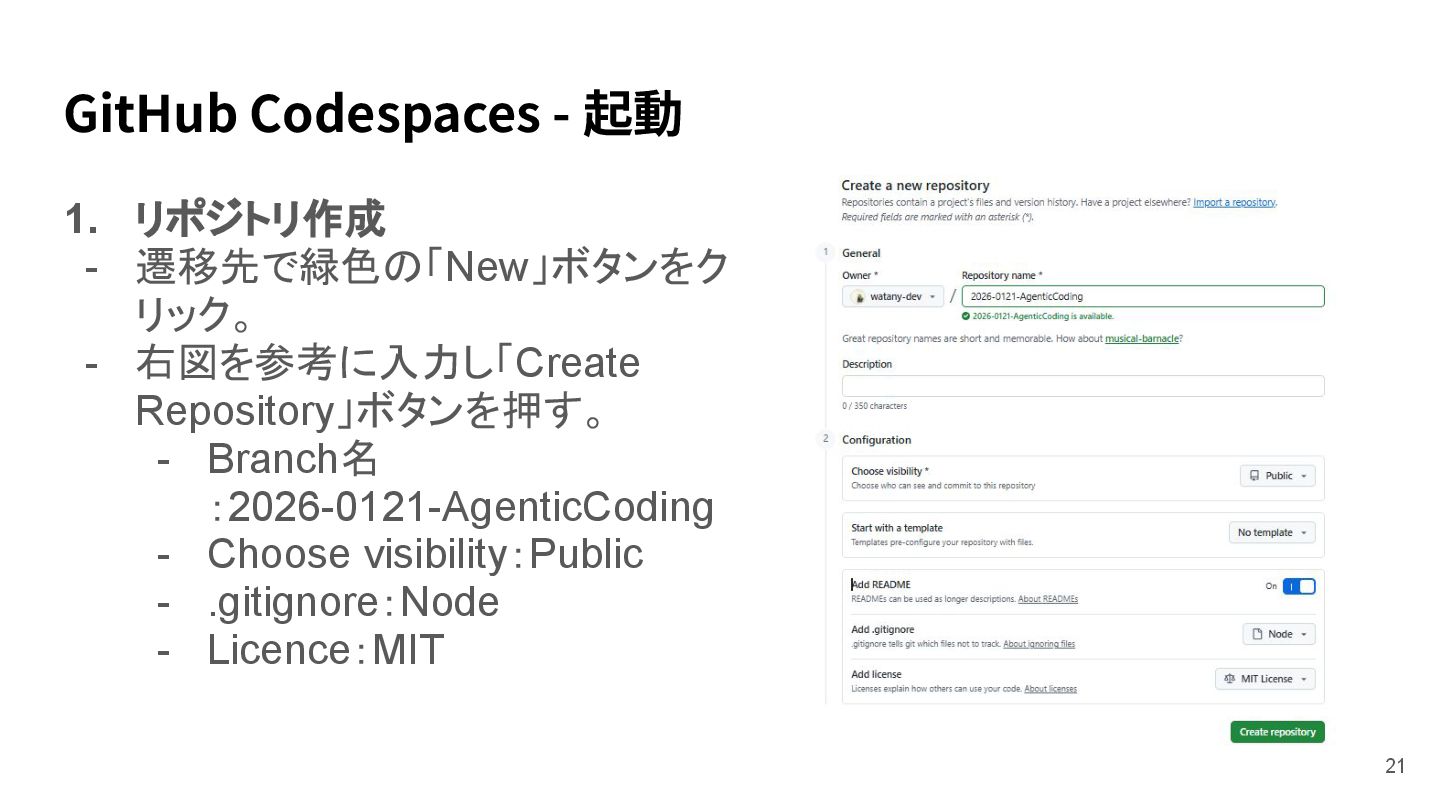Image resolution: width=1440 pixels, height=810 pixels.
Task: Click the green availability checkmark icon
Action: tap(966, 316)
